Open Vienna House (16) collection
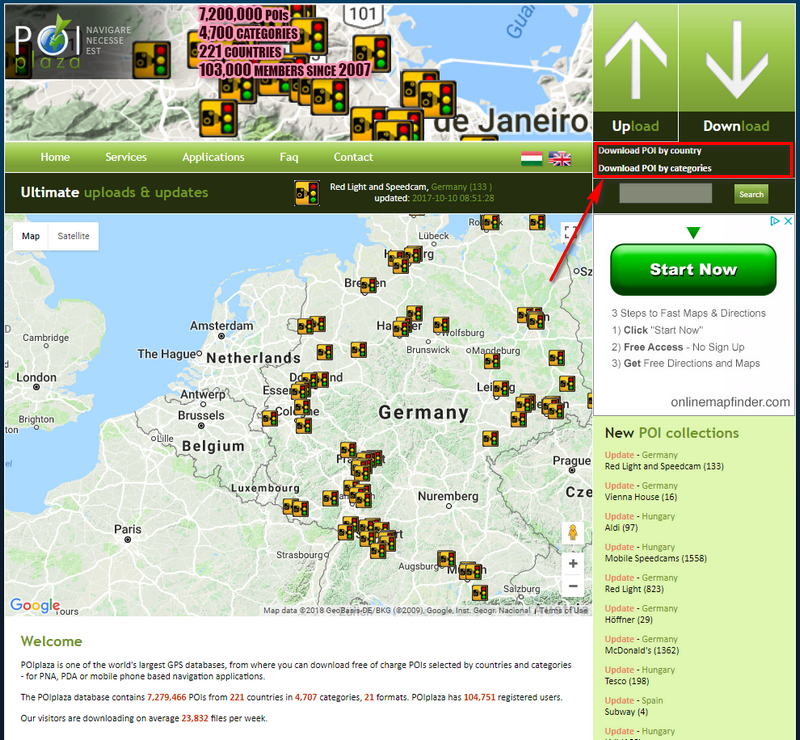This screenshot has height=740, width=800. [x=640, y=497]
